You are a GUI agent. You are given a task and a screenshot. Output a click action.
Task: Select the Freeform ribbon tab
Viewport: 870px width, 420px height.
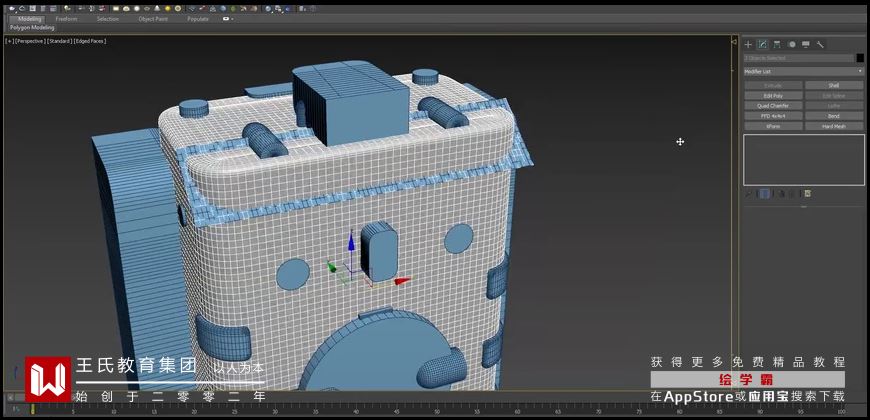point(67,19)
